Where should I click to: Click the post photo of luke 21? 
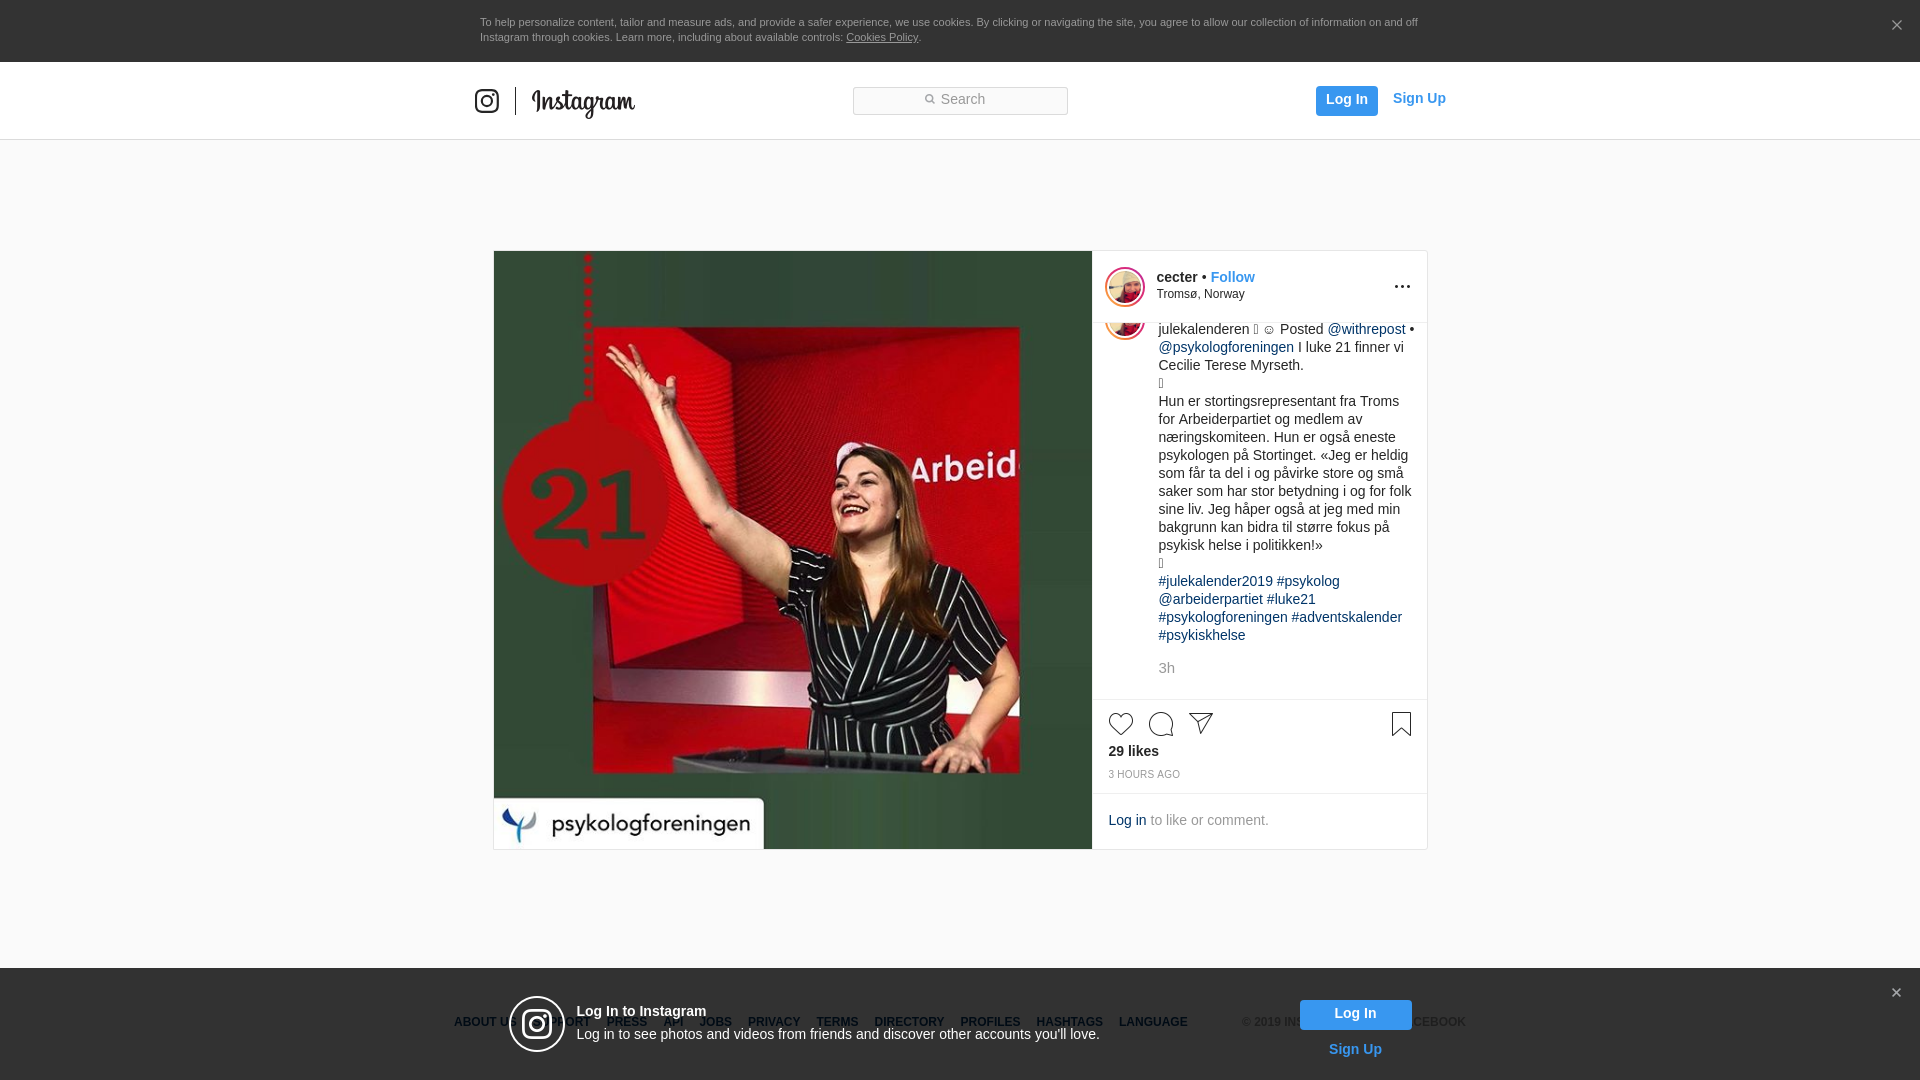pos(792,550)
